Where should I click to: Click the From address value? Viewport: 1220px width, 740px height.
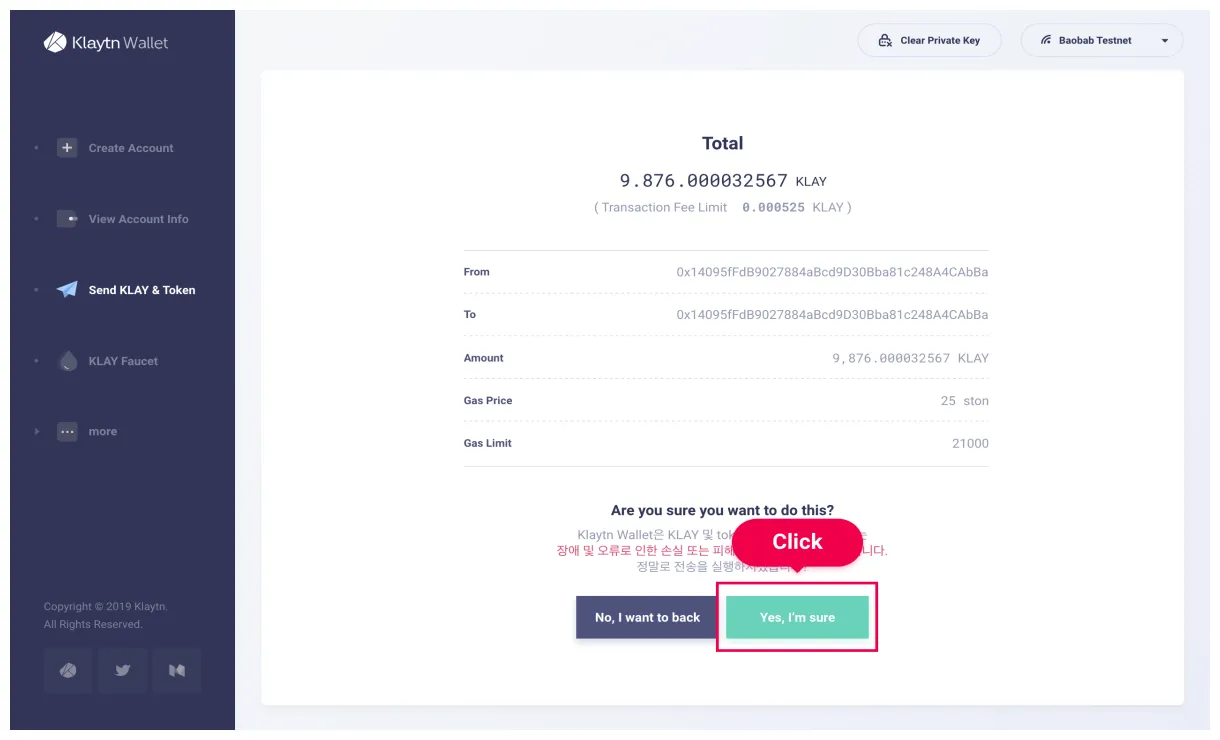tap(832, 272)
